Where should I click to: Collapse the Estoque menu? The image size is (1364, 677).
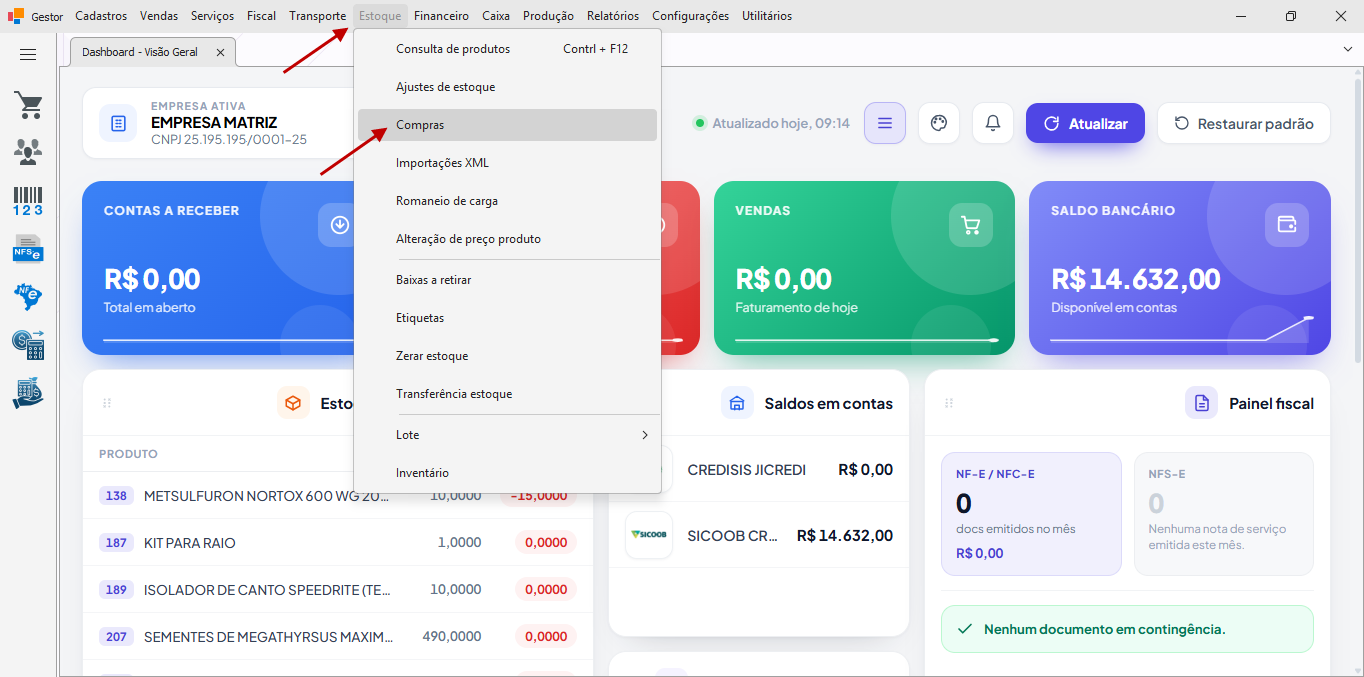point(380,16)
